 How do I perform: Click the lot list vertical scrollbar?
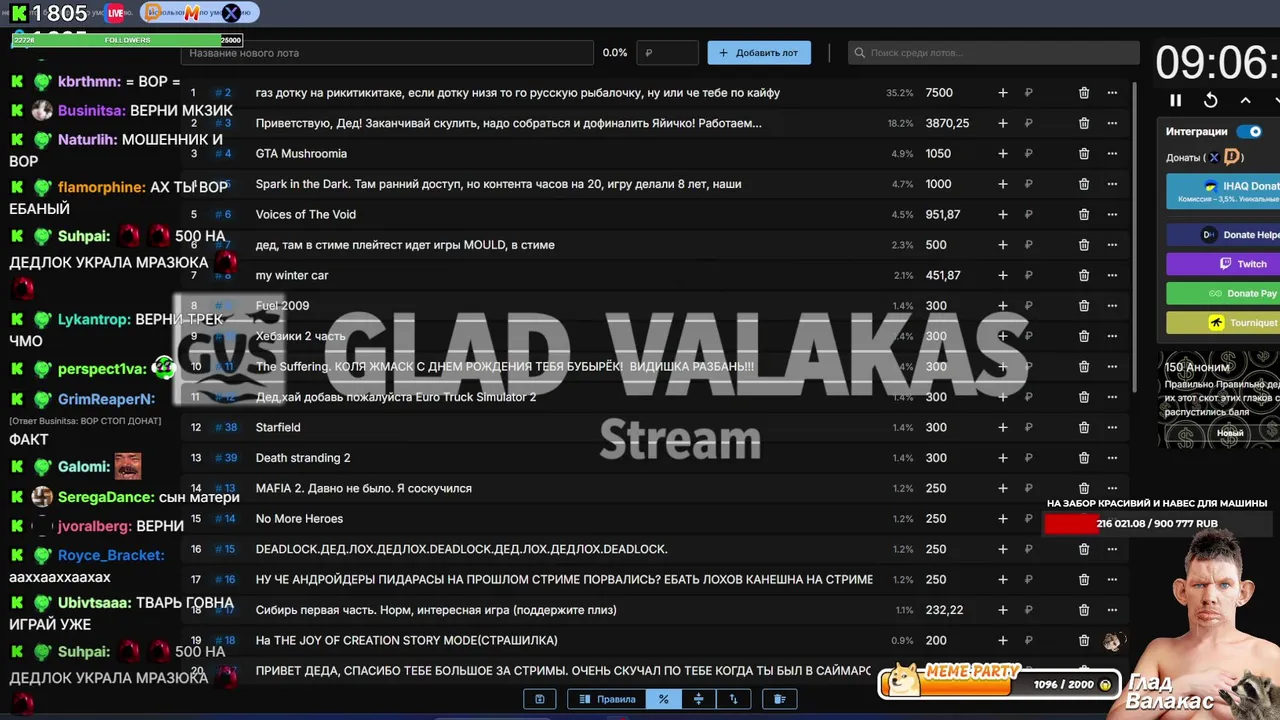(1134, 237)
